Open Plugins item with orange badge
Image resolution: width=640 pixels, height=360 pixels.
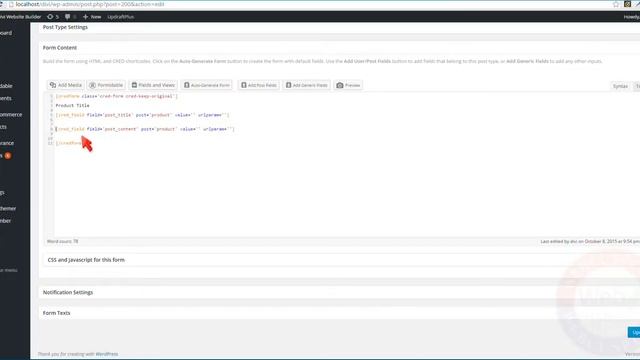tap(6, 156)
